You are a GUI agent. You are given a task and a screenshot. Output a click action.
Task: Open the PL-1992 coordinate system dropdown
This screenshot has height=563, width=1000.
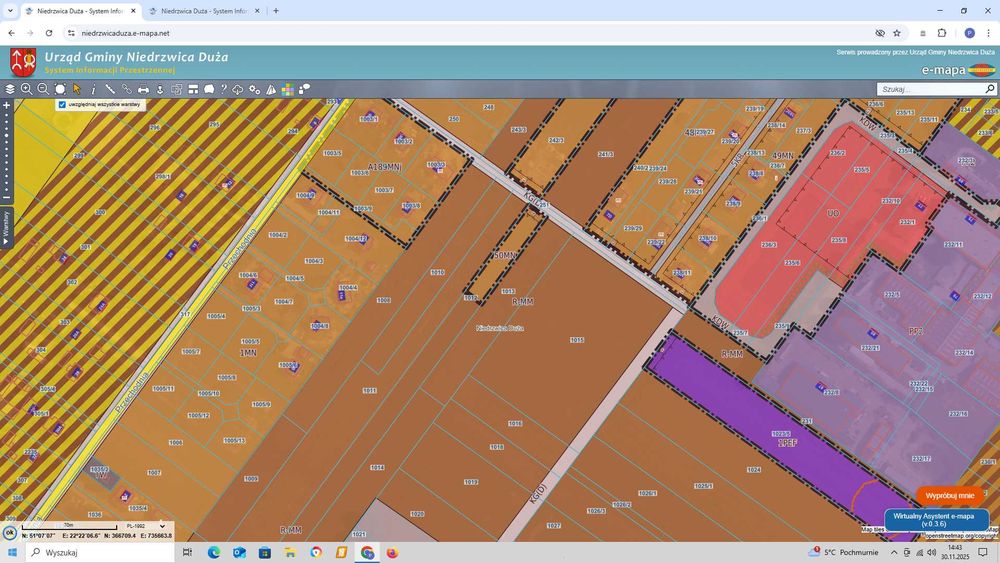tap(145, 527)
